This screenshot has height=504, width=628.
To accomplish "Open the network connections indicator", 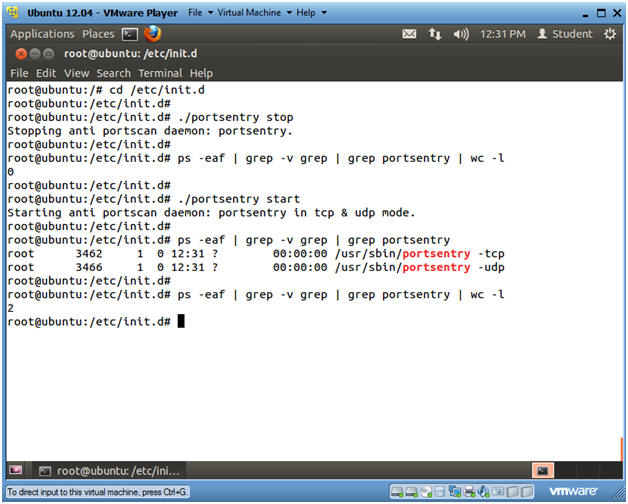I will pyautogui.click(x=435, y=34).
